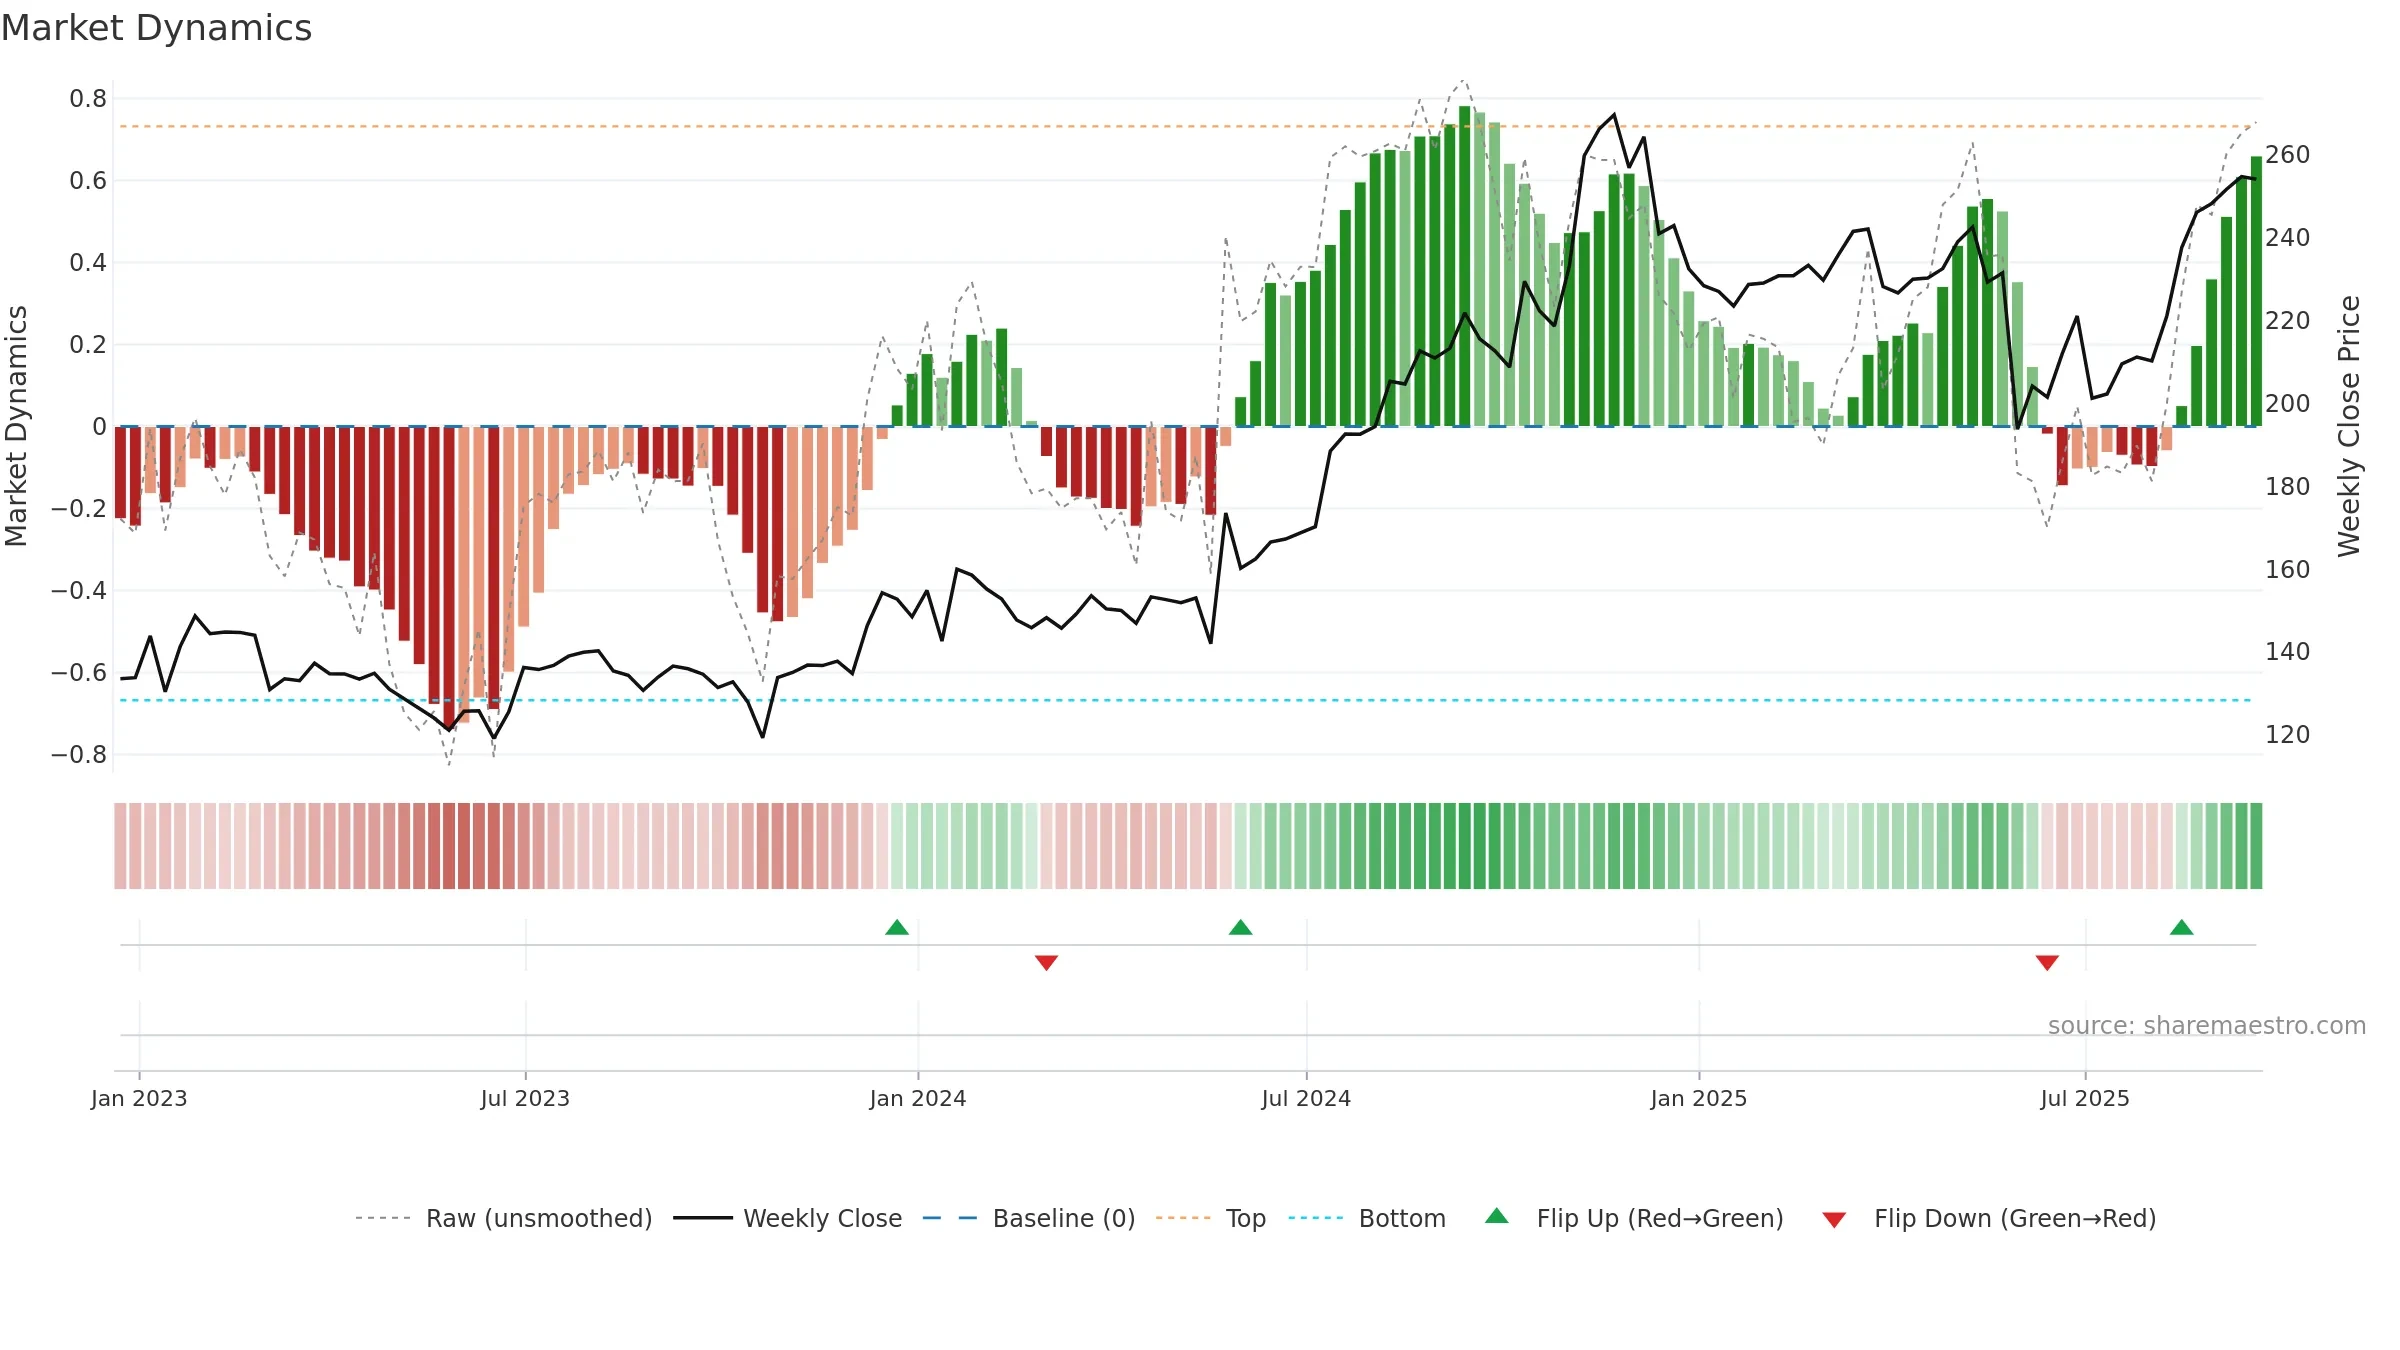This screenshot has width=2400, height=1350.
Task: Click the Jan 2025 axis label
Action: click(1699, 1098)
